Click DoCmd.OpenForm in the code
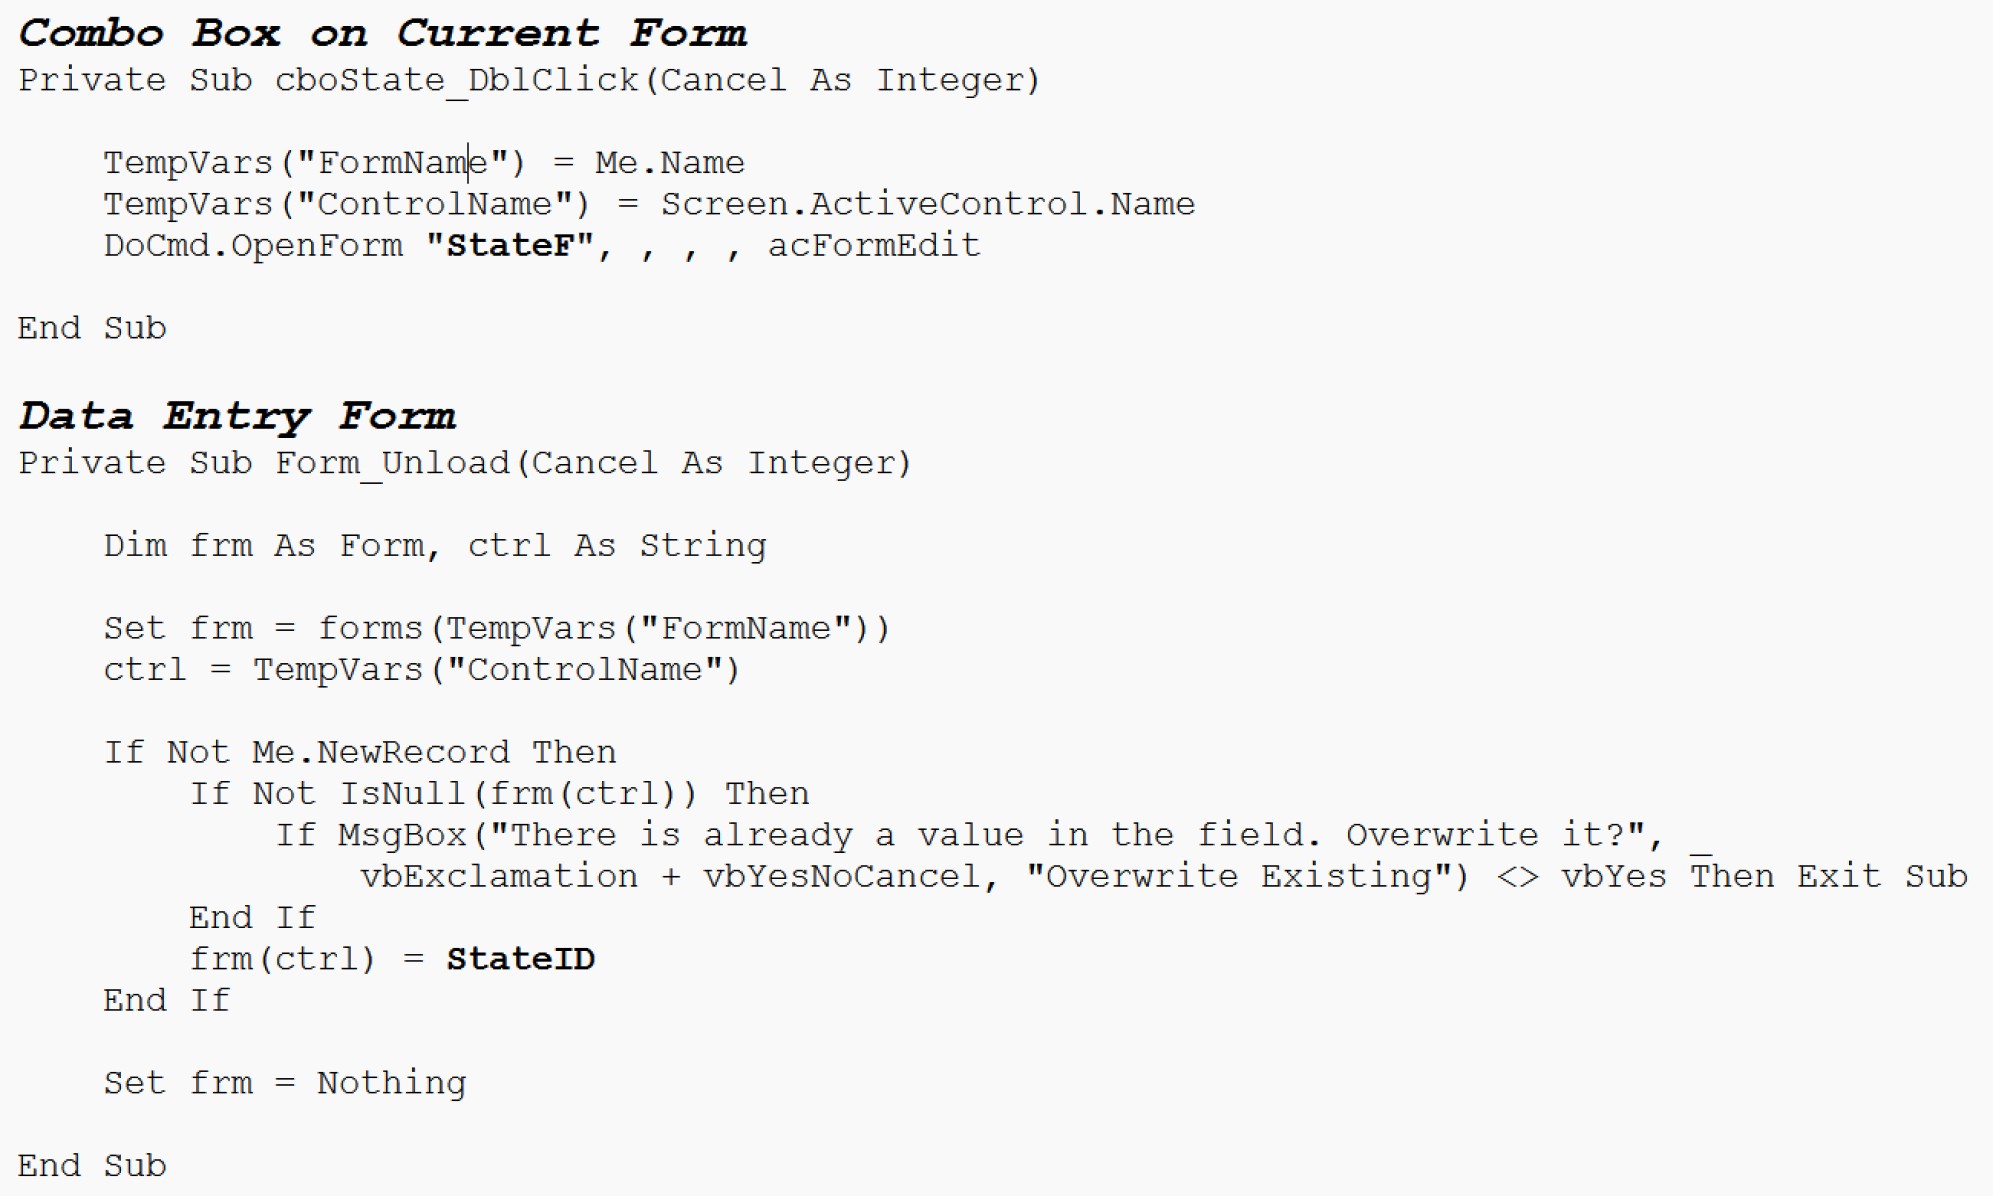This screenshot has height=1196, width=1993. point(253,246)
